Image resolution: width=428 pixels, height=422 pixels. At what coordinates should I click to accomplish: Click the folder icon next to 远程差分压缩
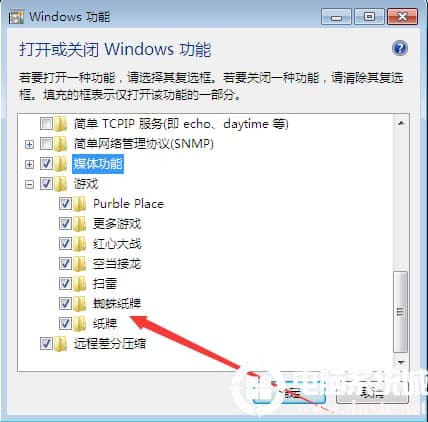coord(60,344)
